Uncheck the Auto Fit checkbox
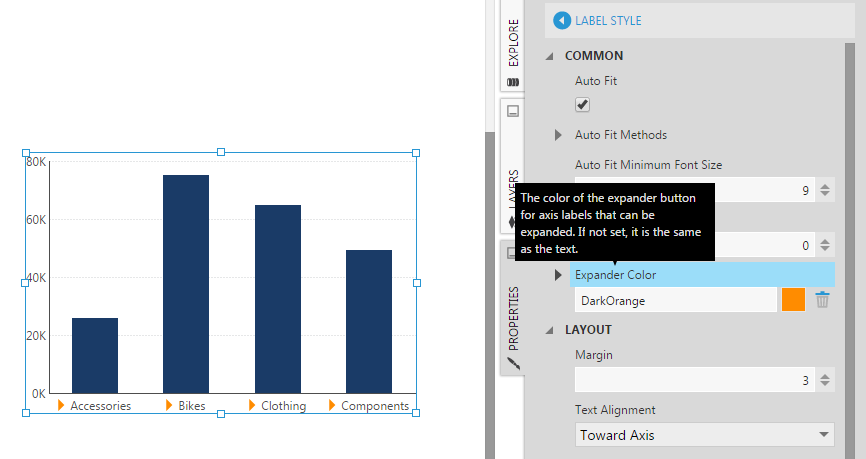The height and width of the screenshot is (459, 866). 582,104
